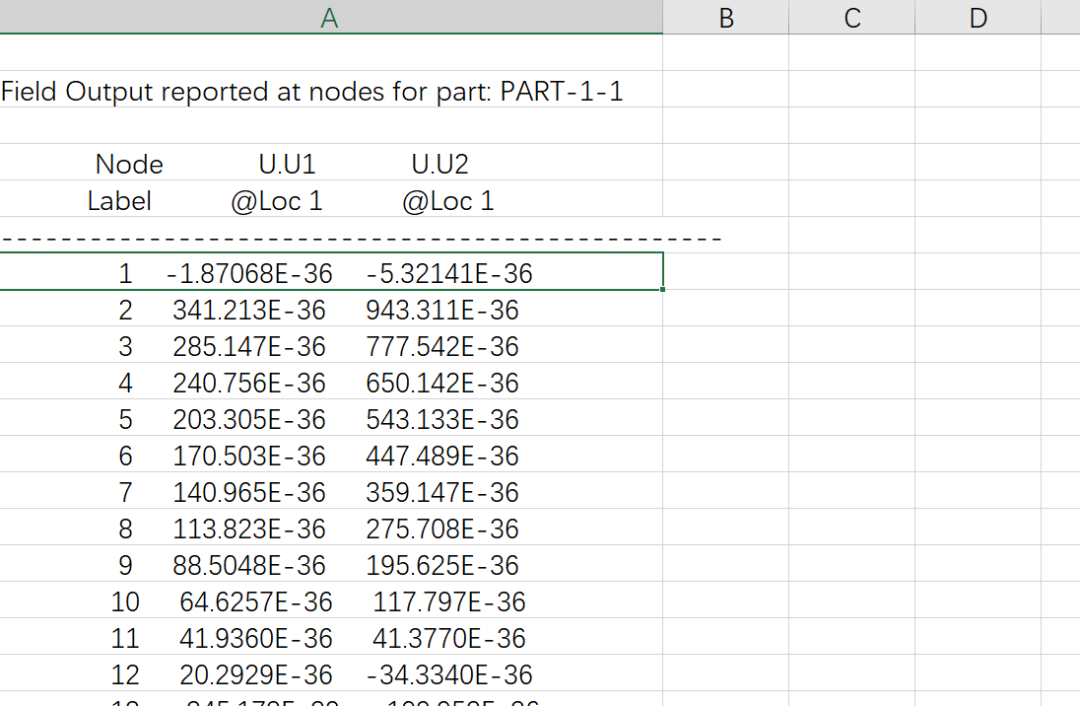Click the 'U.U1' column heading cell
This screenshot has width=1080, height=706.
283,163
